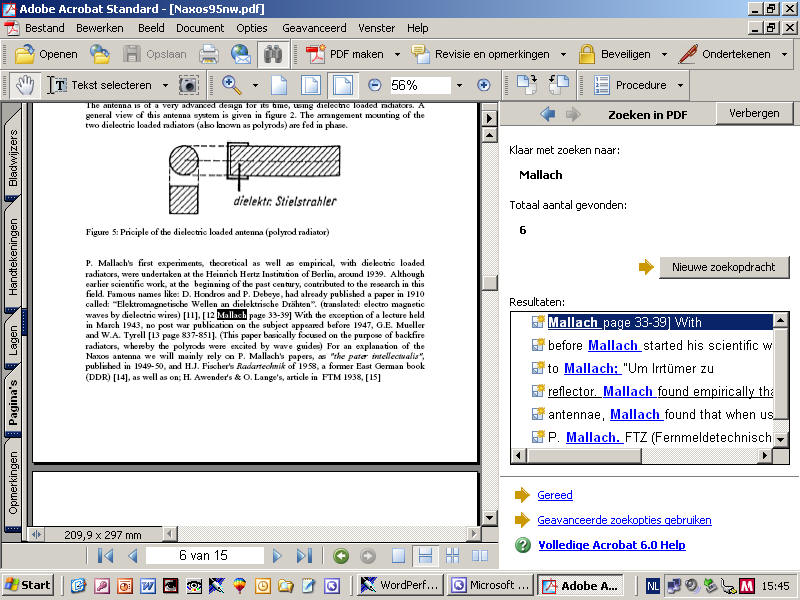Go to the first page
The height and width of the screenshot is (600, 800).
(x=106, y=556)
